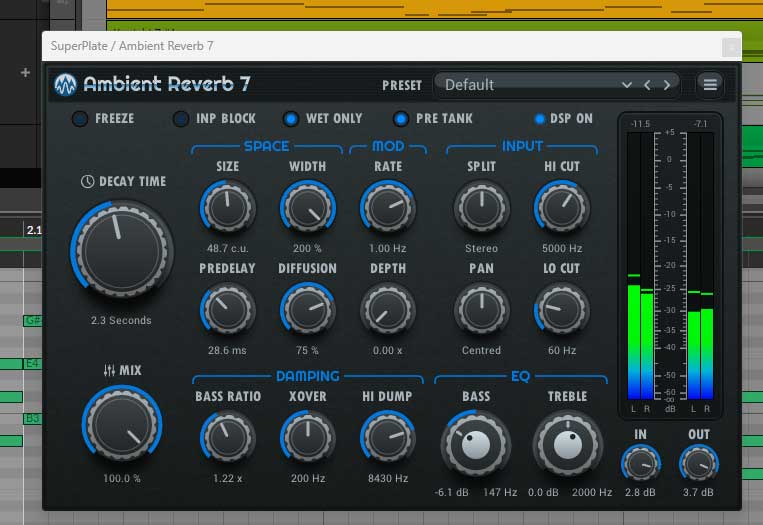The image size is (763, 525).
Task: Disable the PRE TANK switch
Action: pos(401,119)
